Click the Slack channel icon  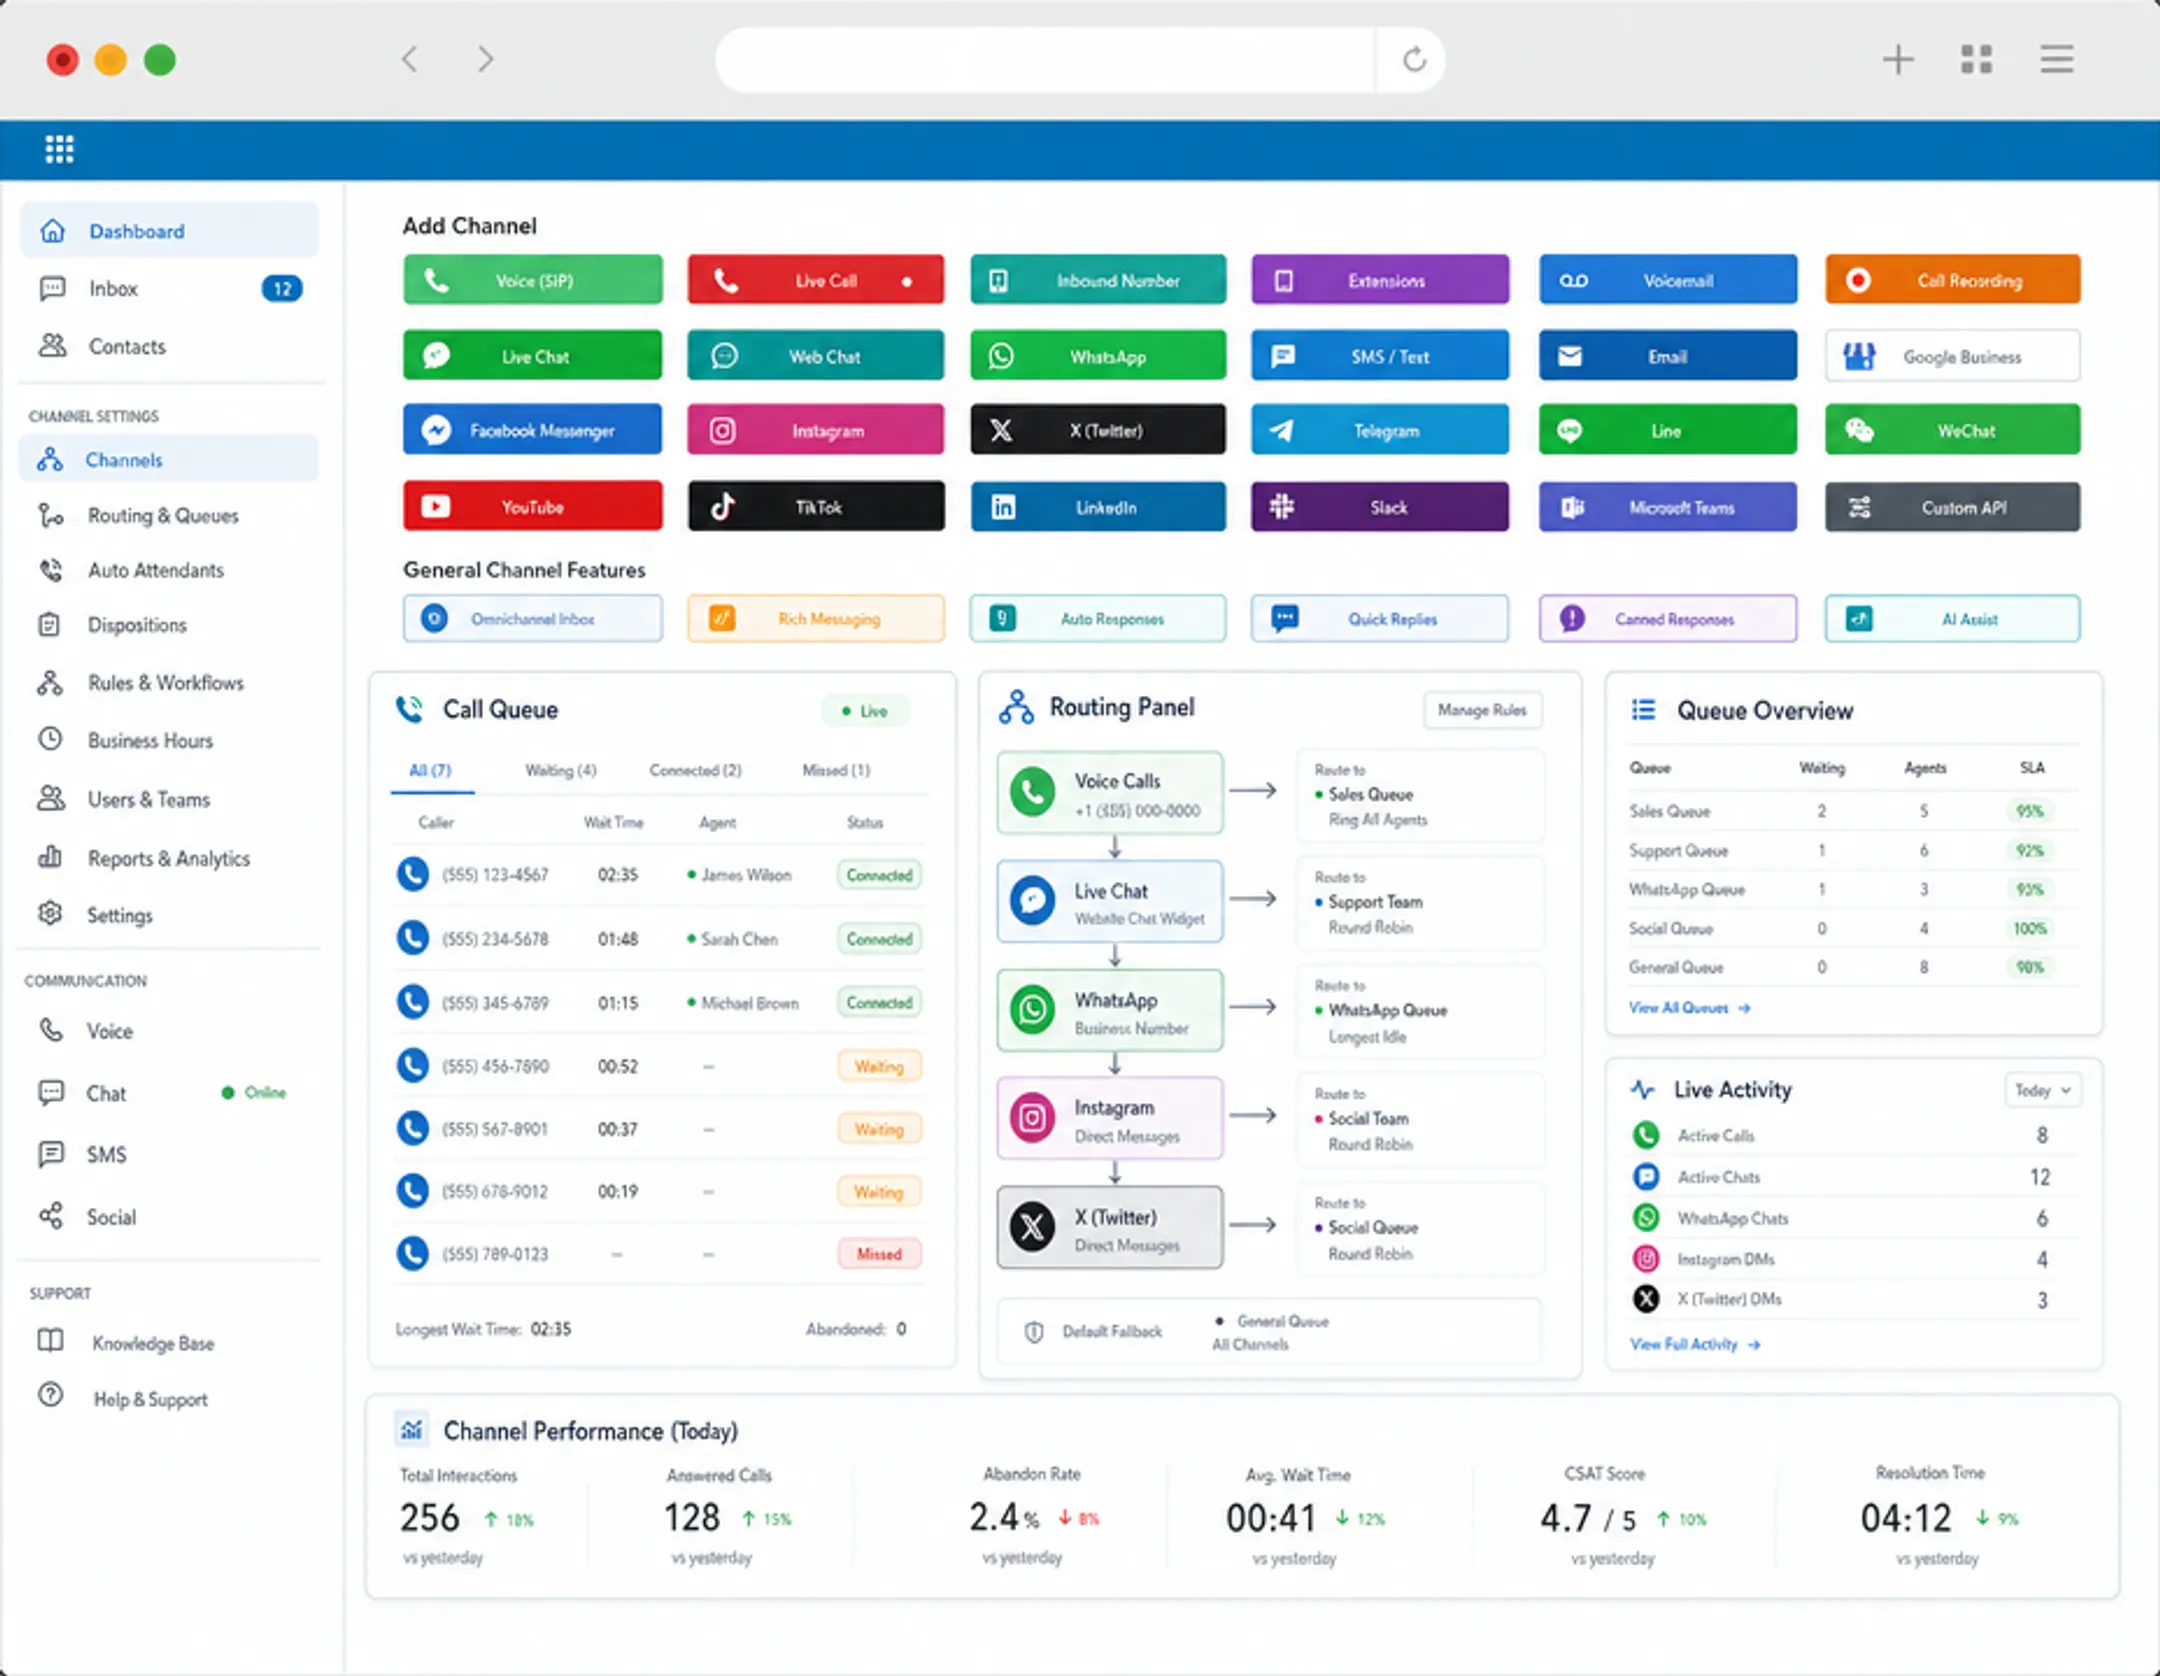[x=1282, y=507]
